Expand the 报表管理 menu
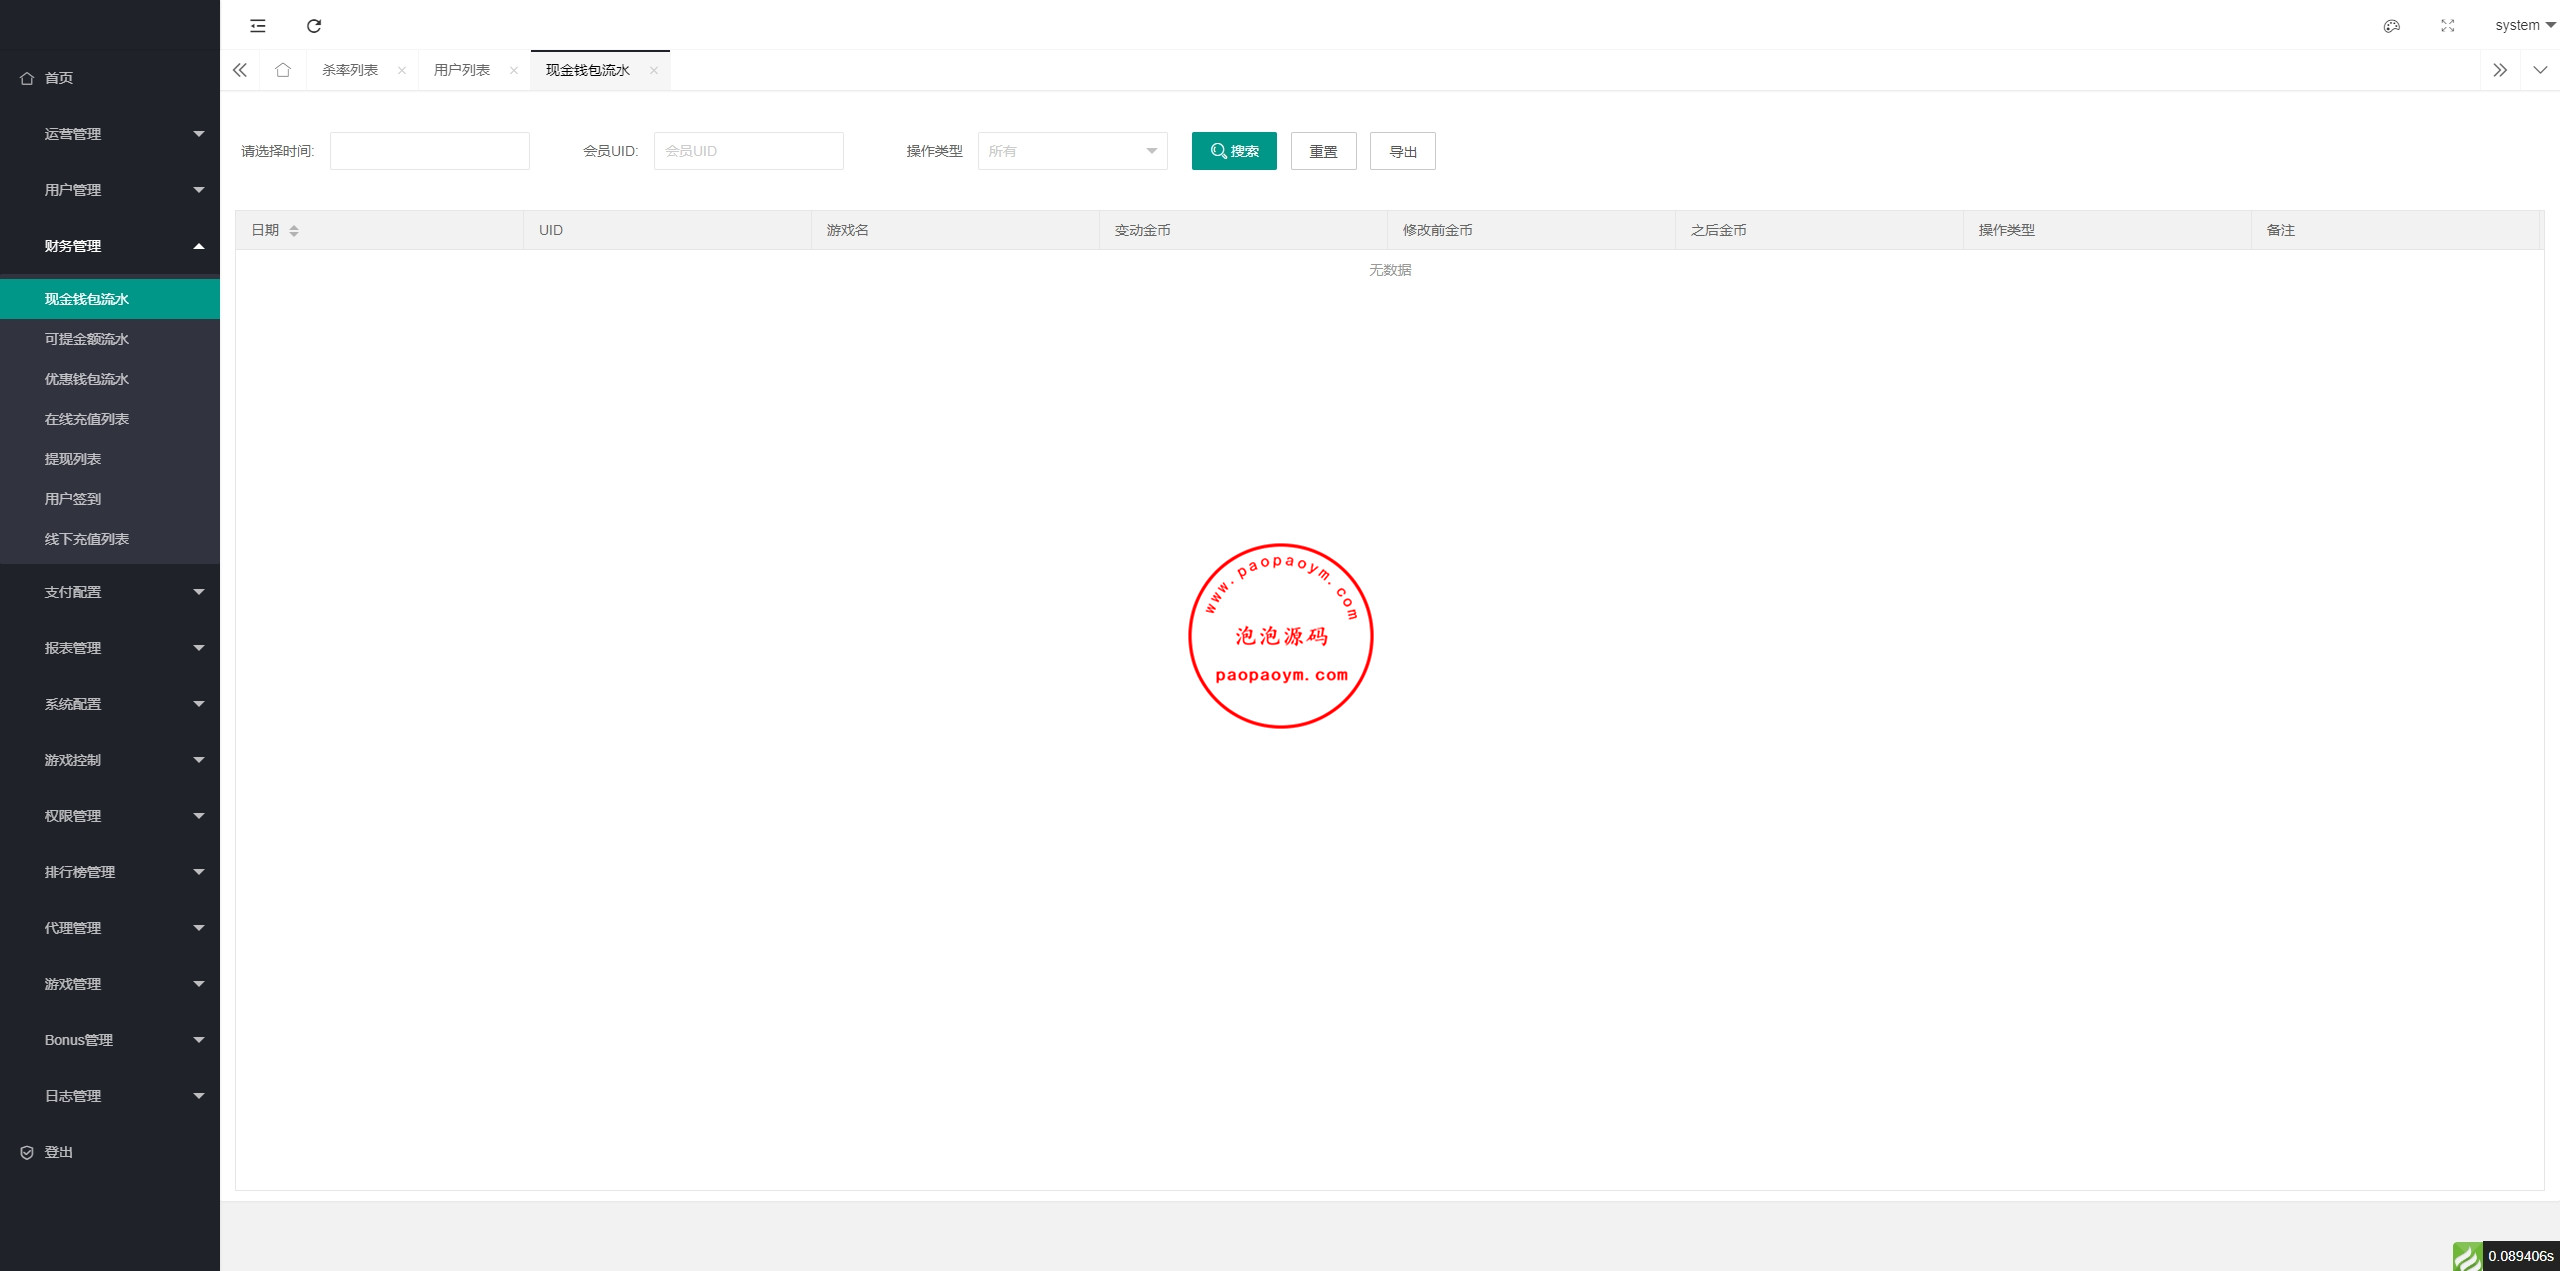The width and height of the screenshot is (2560, 1271). (x=110, y=648)
